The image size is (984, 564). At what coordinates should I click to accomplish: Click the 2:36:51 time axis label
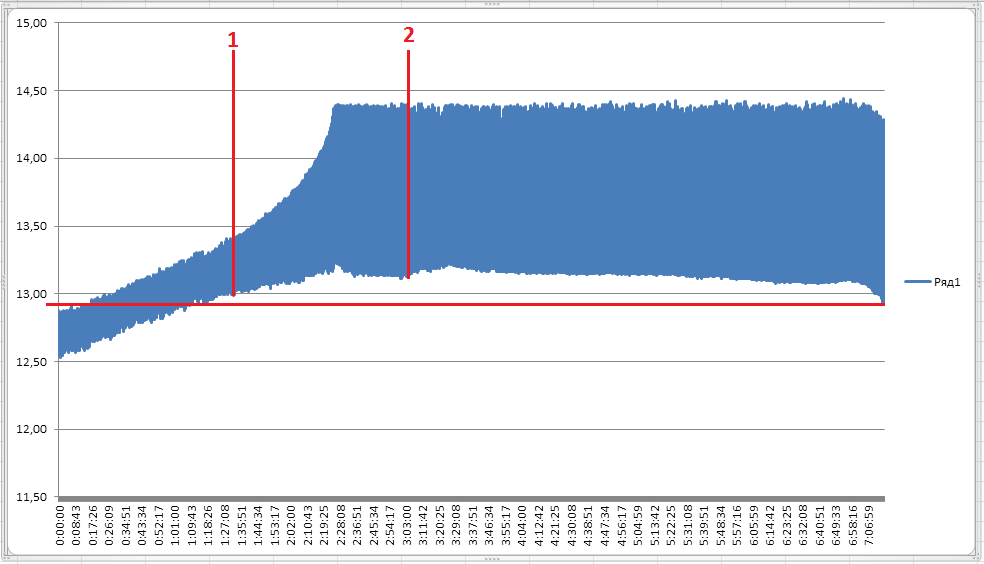(x=357, y=525)
